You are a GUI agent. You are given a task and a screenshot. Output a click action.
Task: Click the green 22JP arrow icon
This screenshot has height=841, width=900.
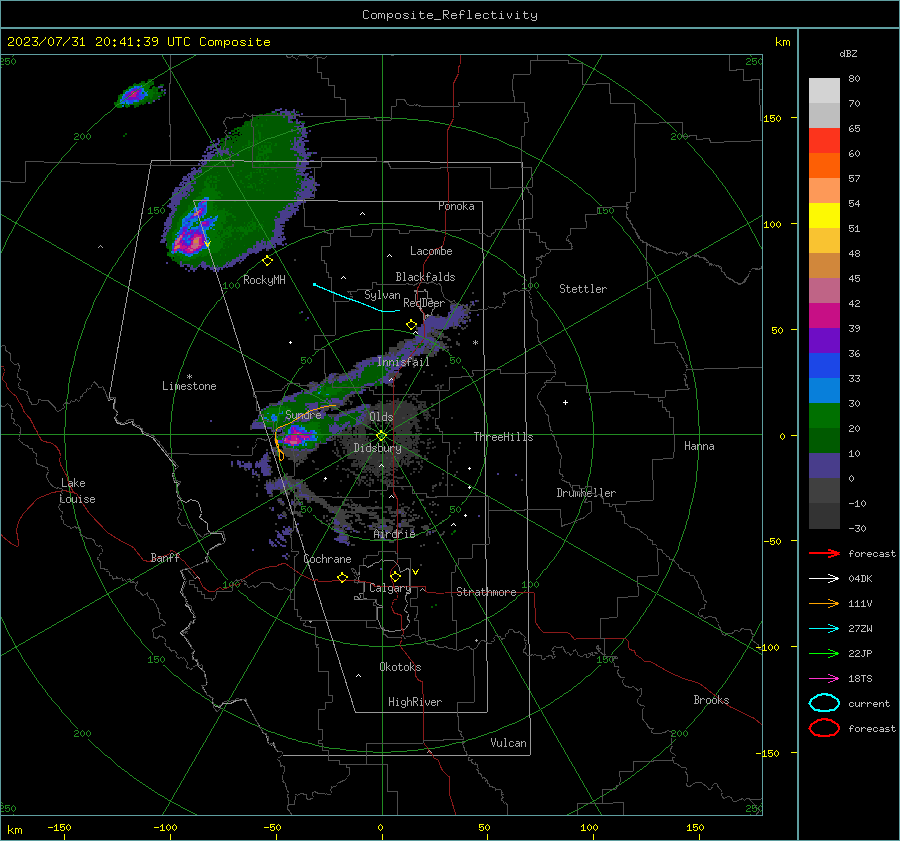click(x=824, y=653)
